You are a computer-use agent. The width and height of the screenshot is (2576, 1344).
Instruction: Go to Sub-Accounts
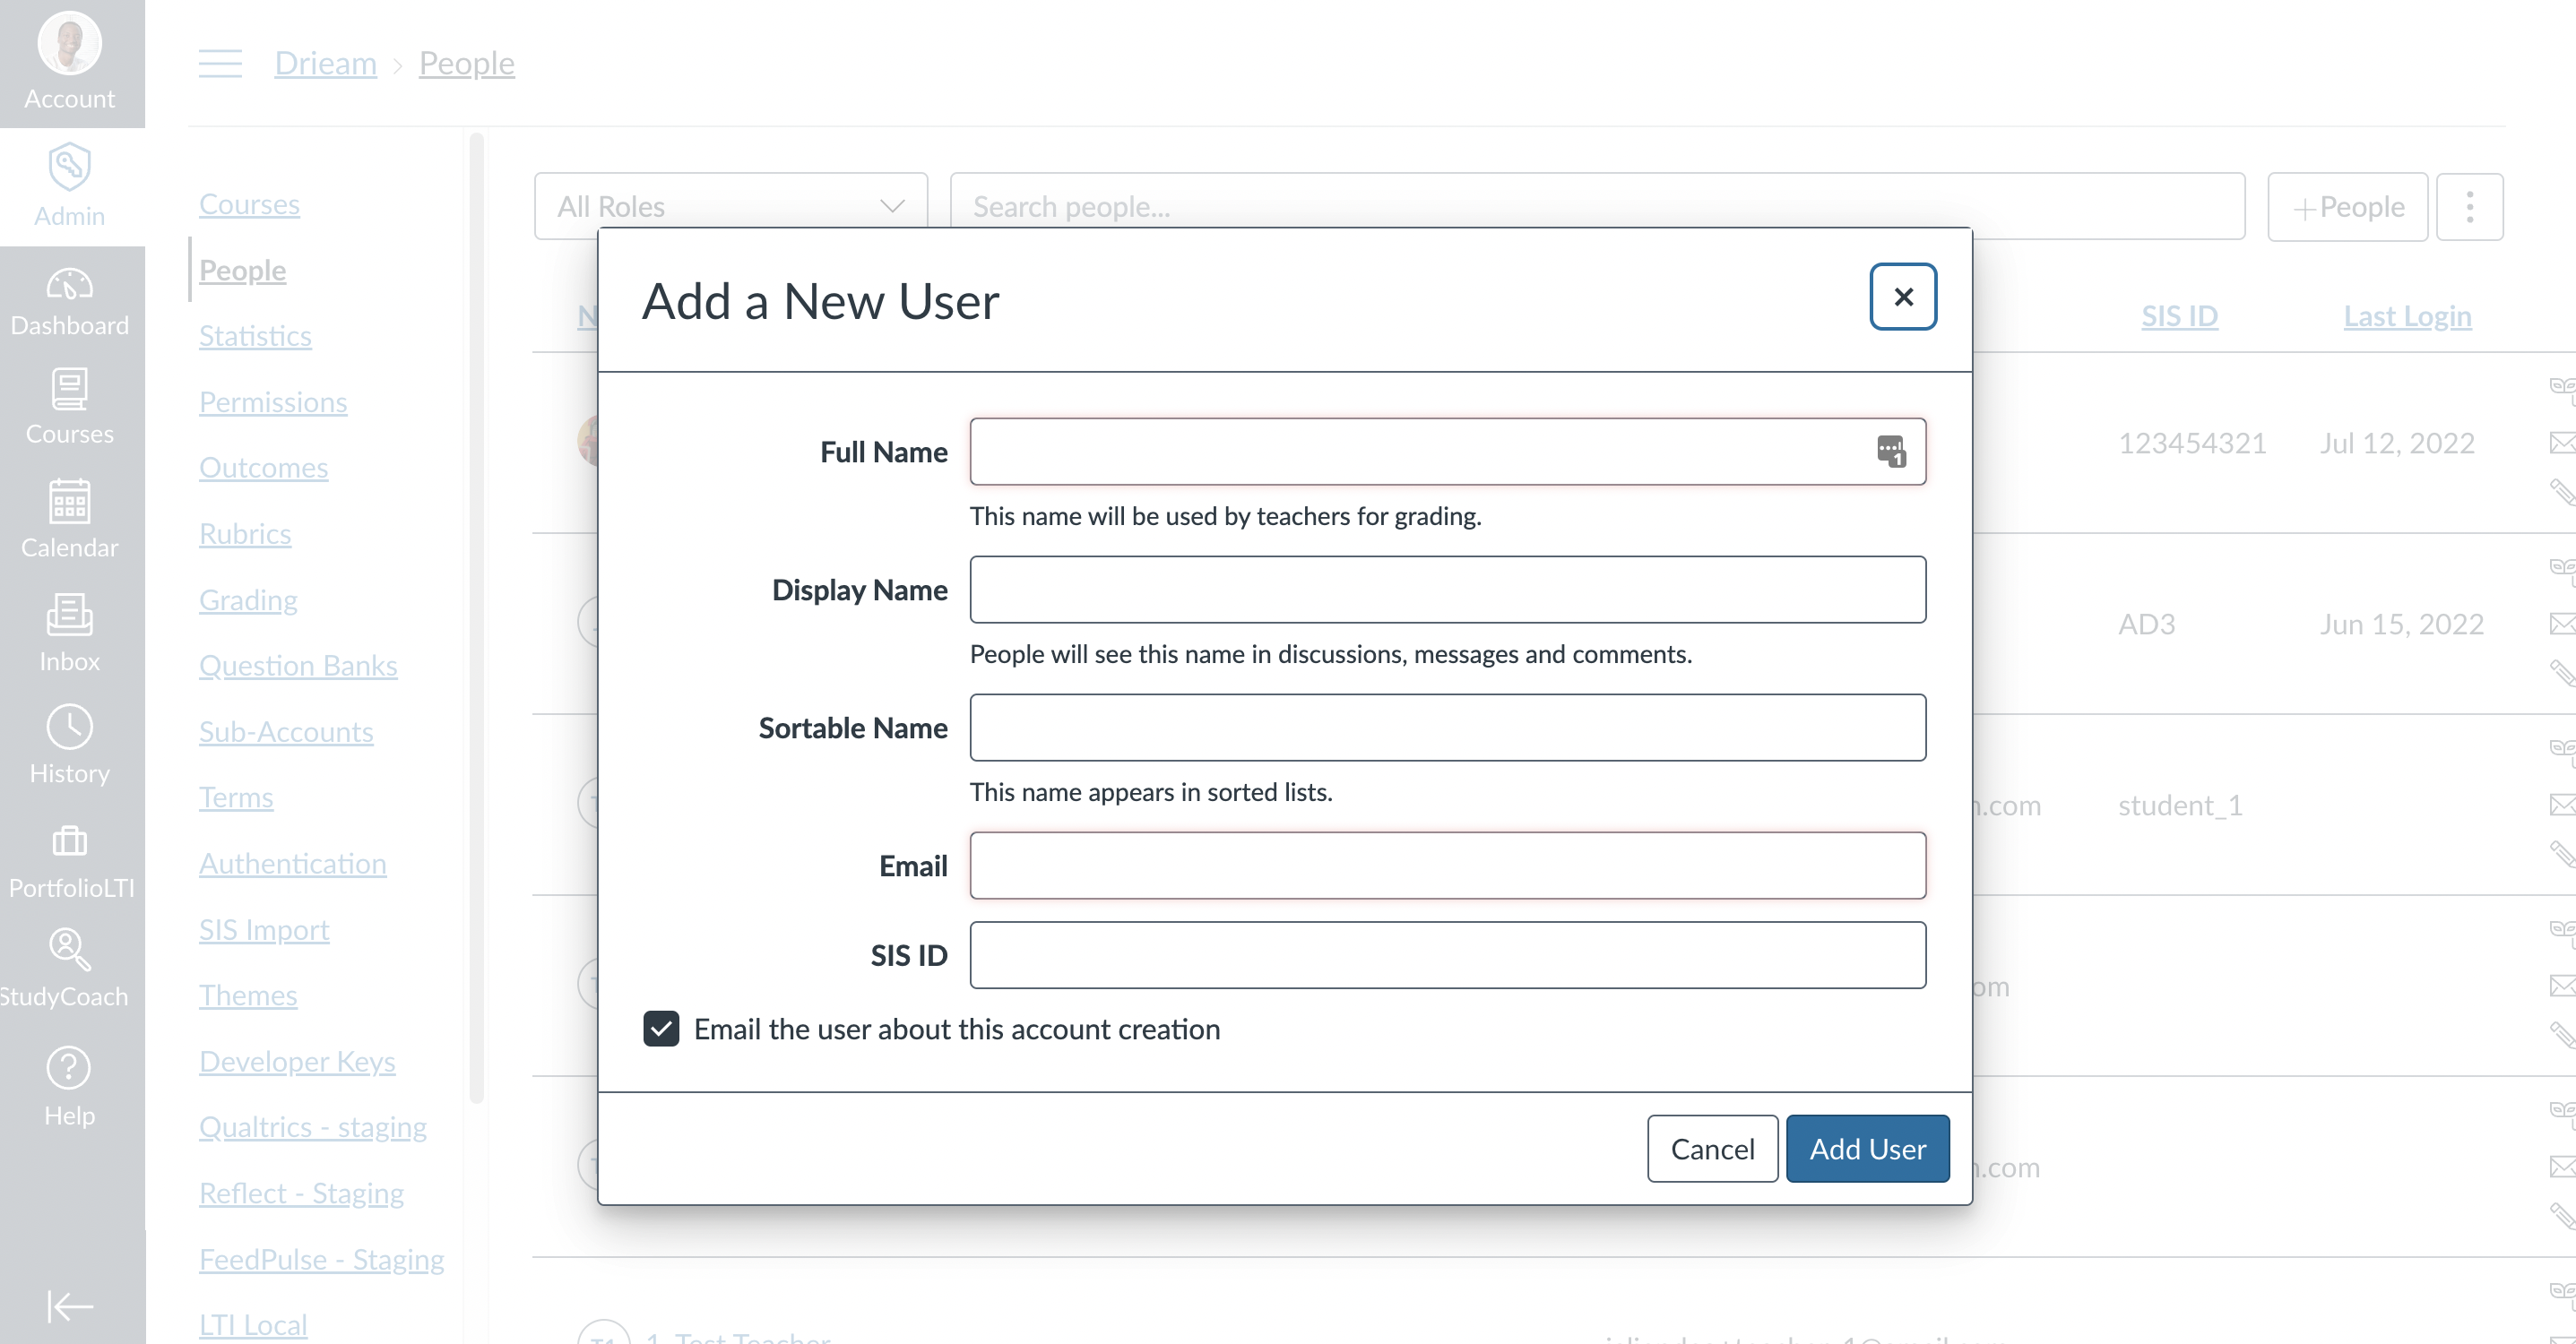286,732
